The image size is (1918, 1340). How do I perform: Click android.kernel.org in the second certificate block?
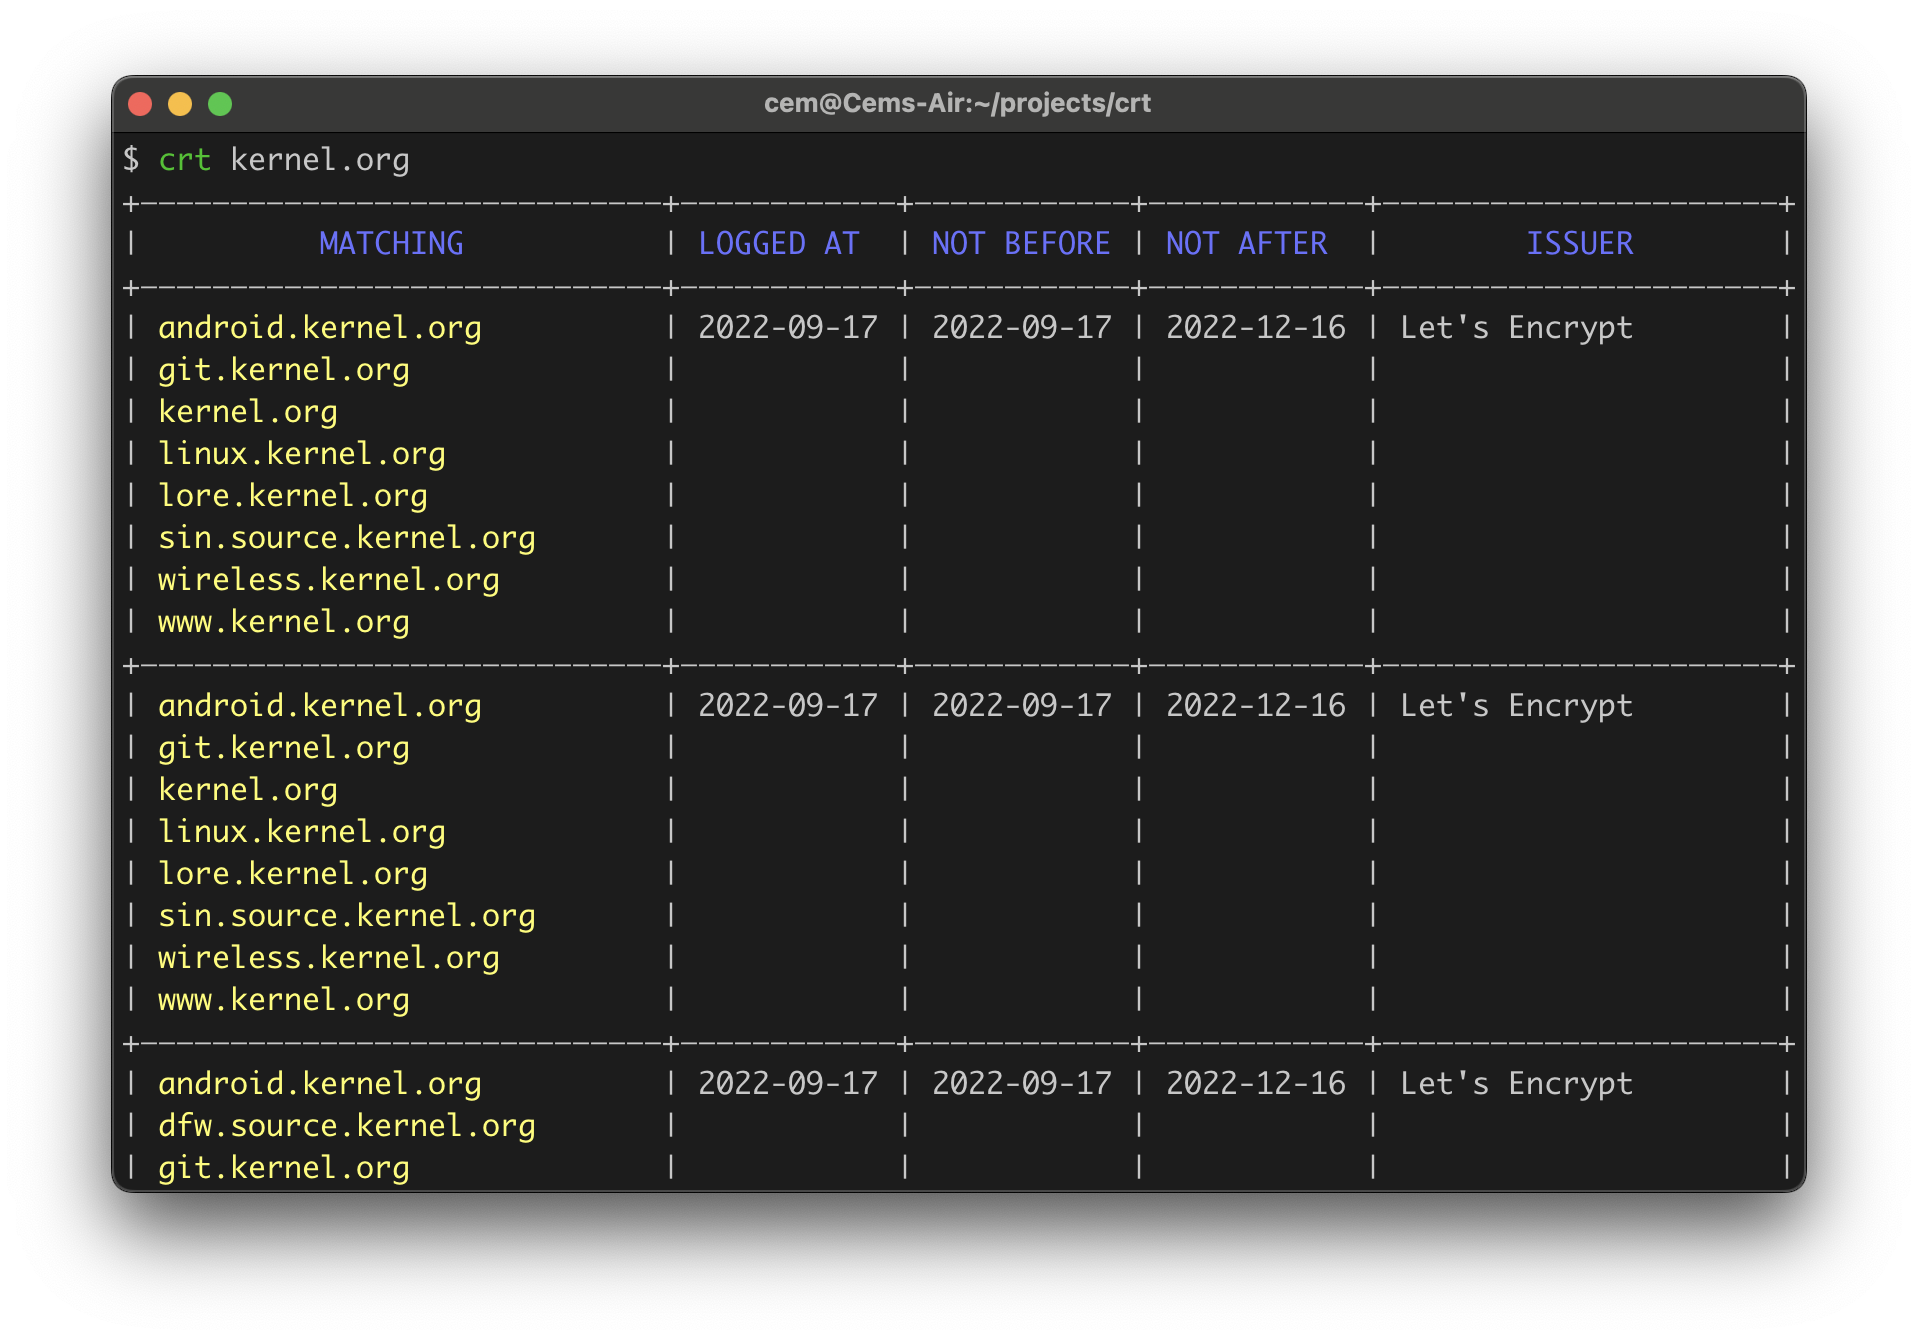click(x=320, y=706)
